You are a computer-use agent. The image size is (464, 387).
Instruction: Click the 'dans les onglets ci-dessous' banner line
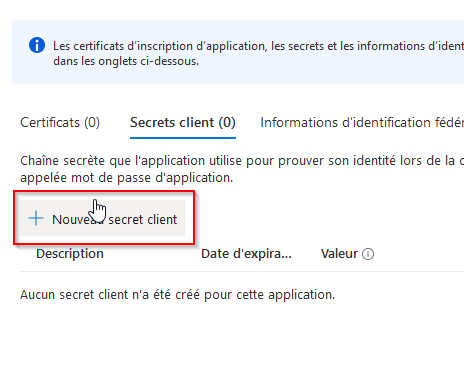pyautogui.click(x=126, y=61)
